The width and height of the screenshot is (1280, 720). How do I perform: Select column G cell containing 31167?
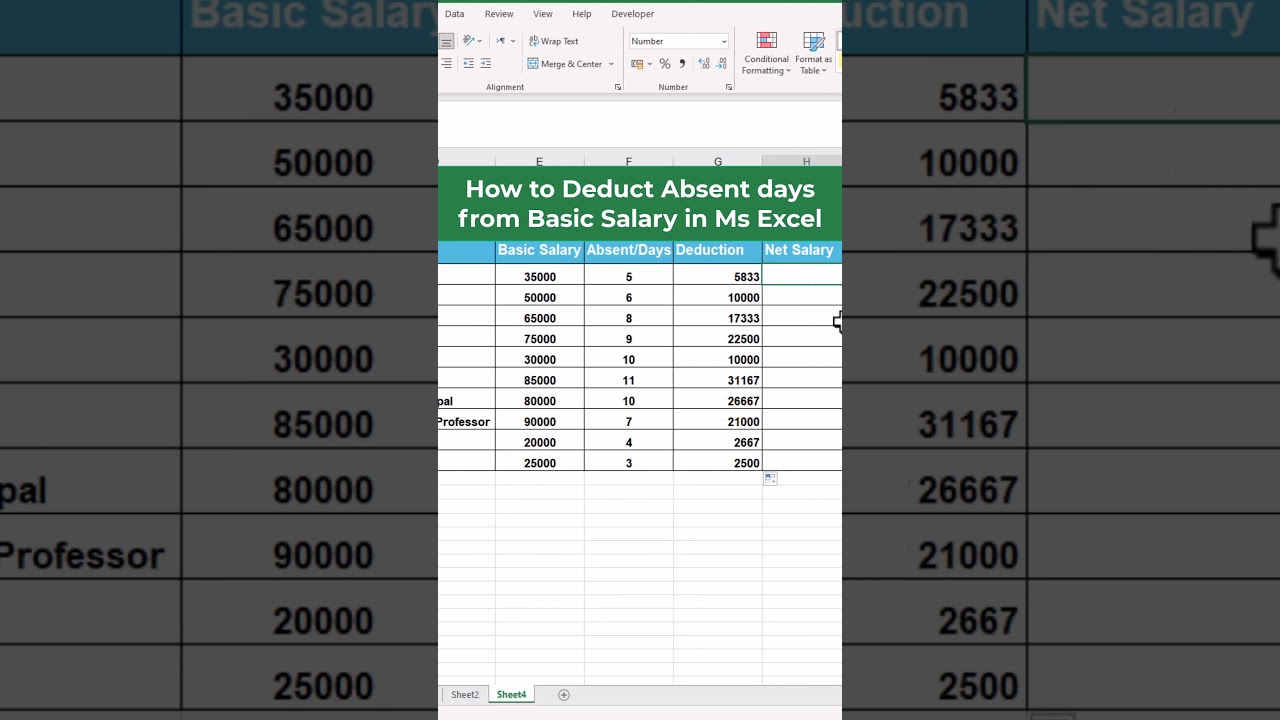pos(717,380)
